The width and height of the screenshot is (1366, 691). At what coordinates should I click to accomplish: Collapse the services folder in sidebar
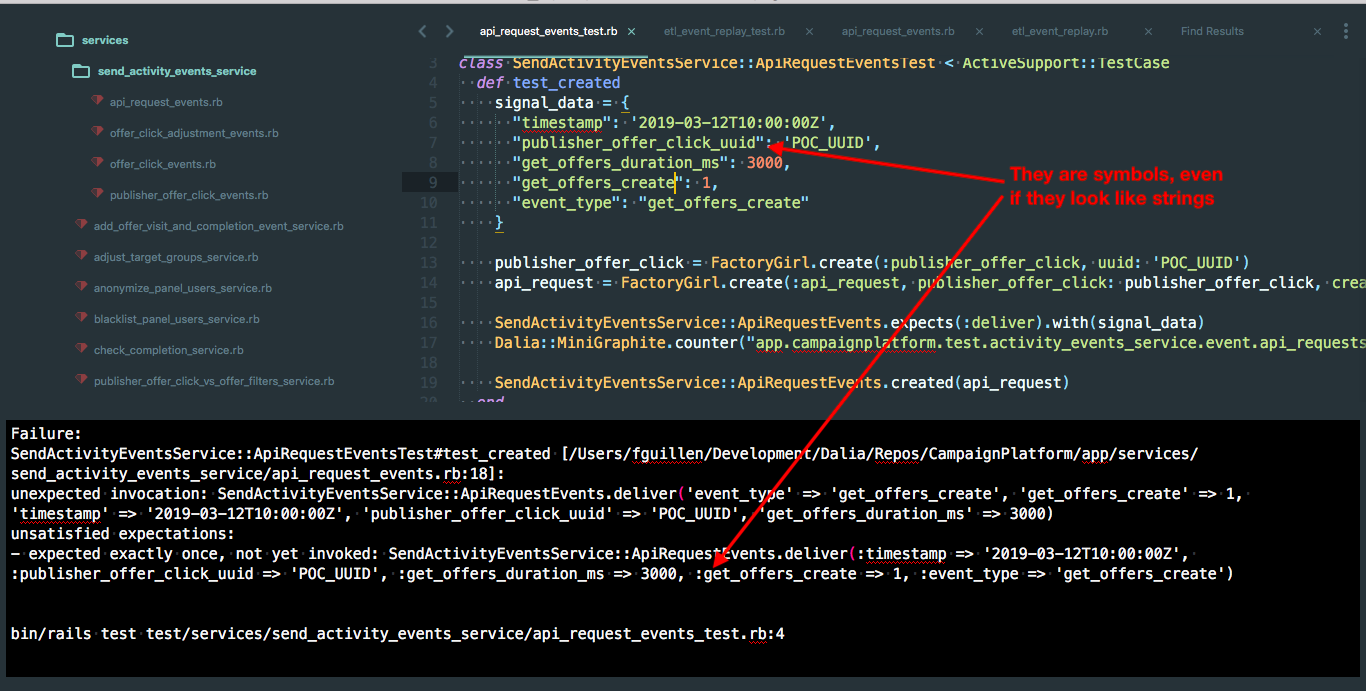[x=105, y=40]
